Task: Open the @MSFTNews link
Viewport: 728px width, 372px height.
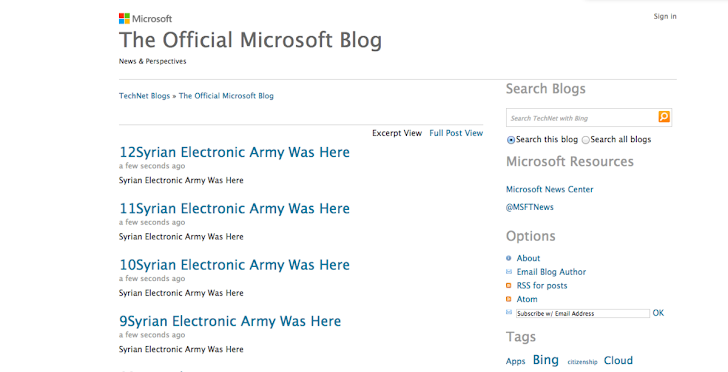Action: (x=529, y=207)
